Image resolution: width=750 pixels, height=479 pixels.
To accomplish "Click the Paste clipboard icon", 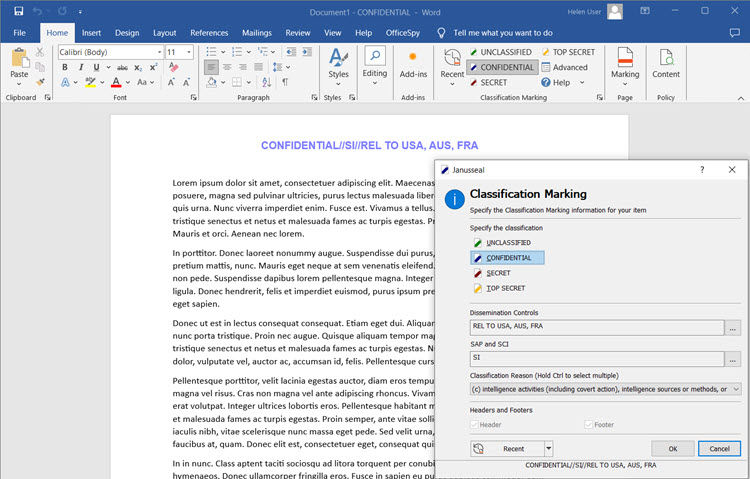I will click(19, 57).
